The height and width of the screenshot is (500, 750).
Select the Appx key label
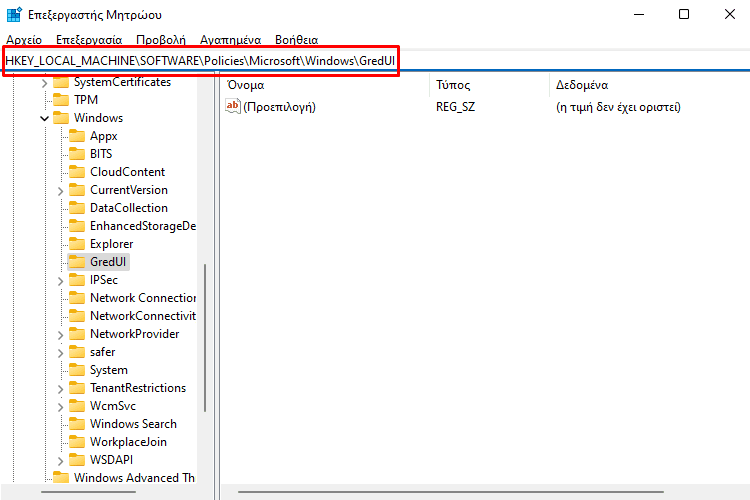pos(104,136)
